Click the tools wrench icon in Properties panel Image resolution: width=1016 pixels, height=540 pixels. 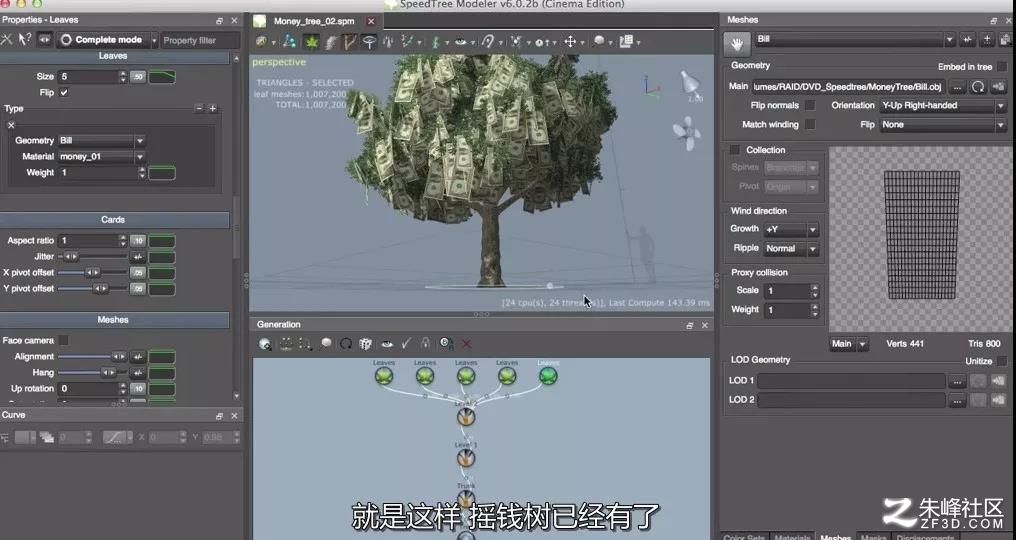pos(6,40)
